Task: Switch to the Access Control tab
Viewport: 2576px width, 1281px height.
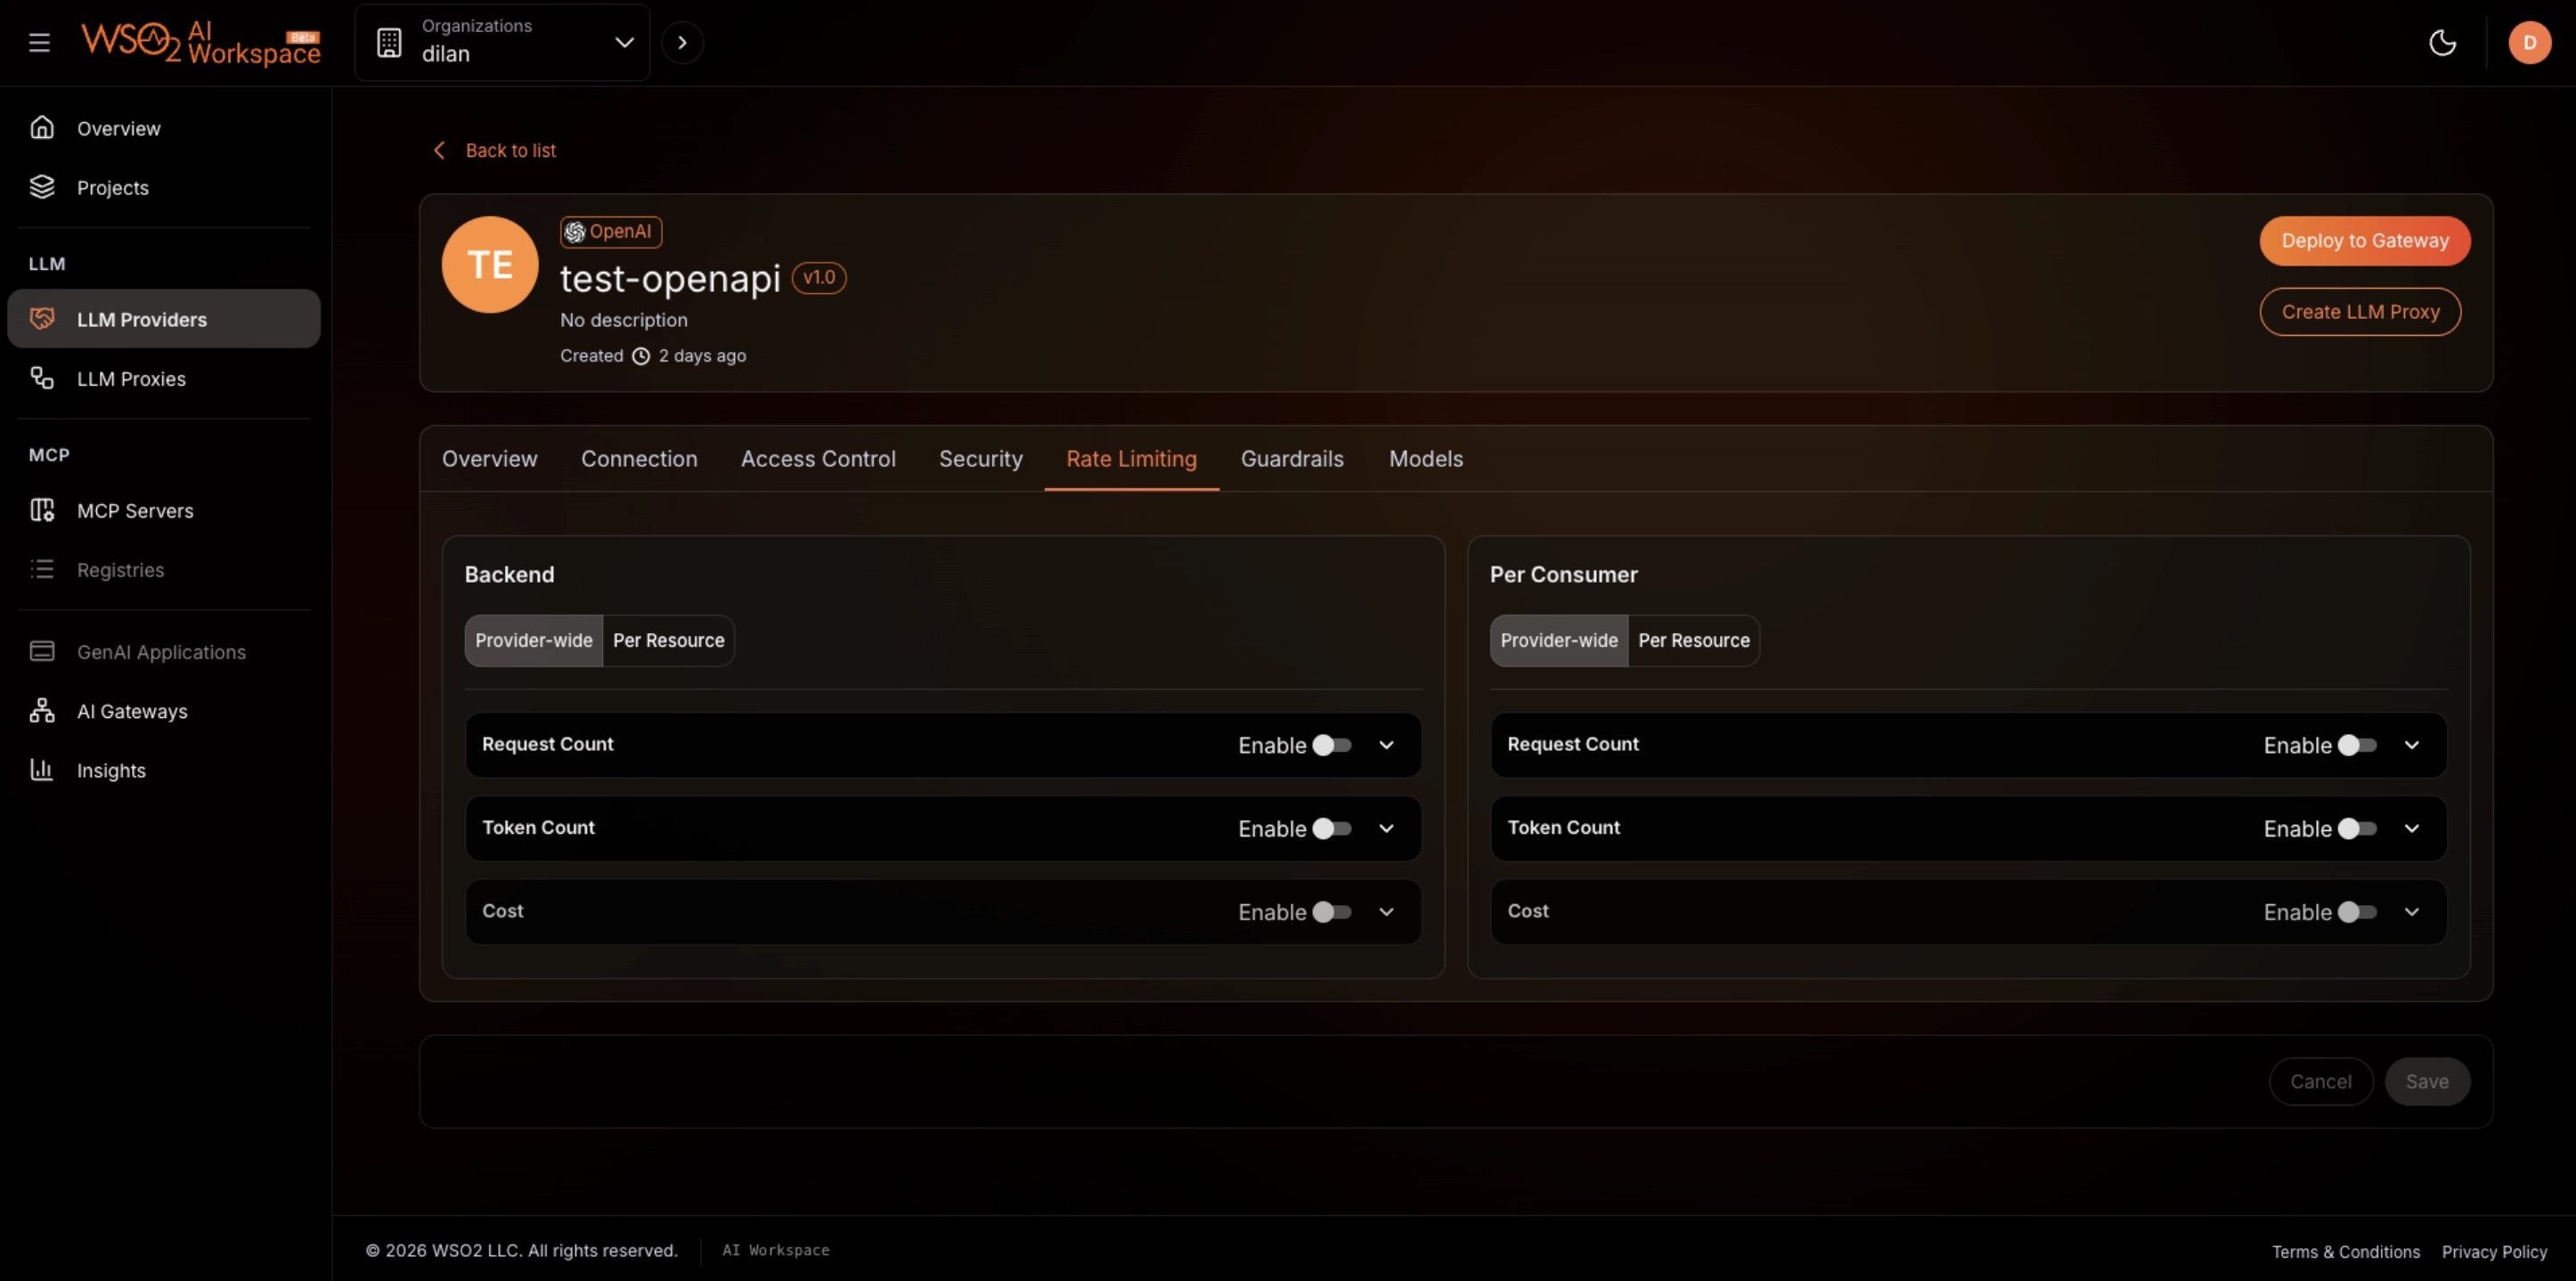Action: [x=818, y=459]
